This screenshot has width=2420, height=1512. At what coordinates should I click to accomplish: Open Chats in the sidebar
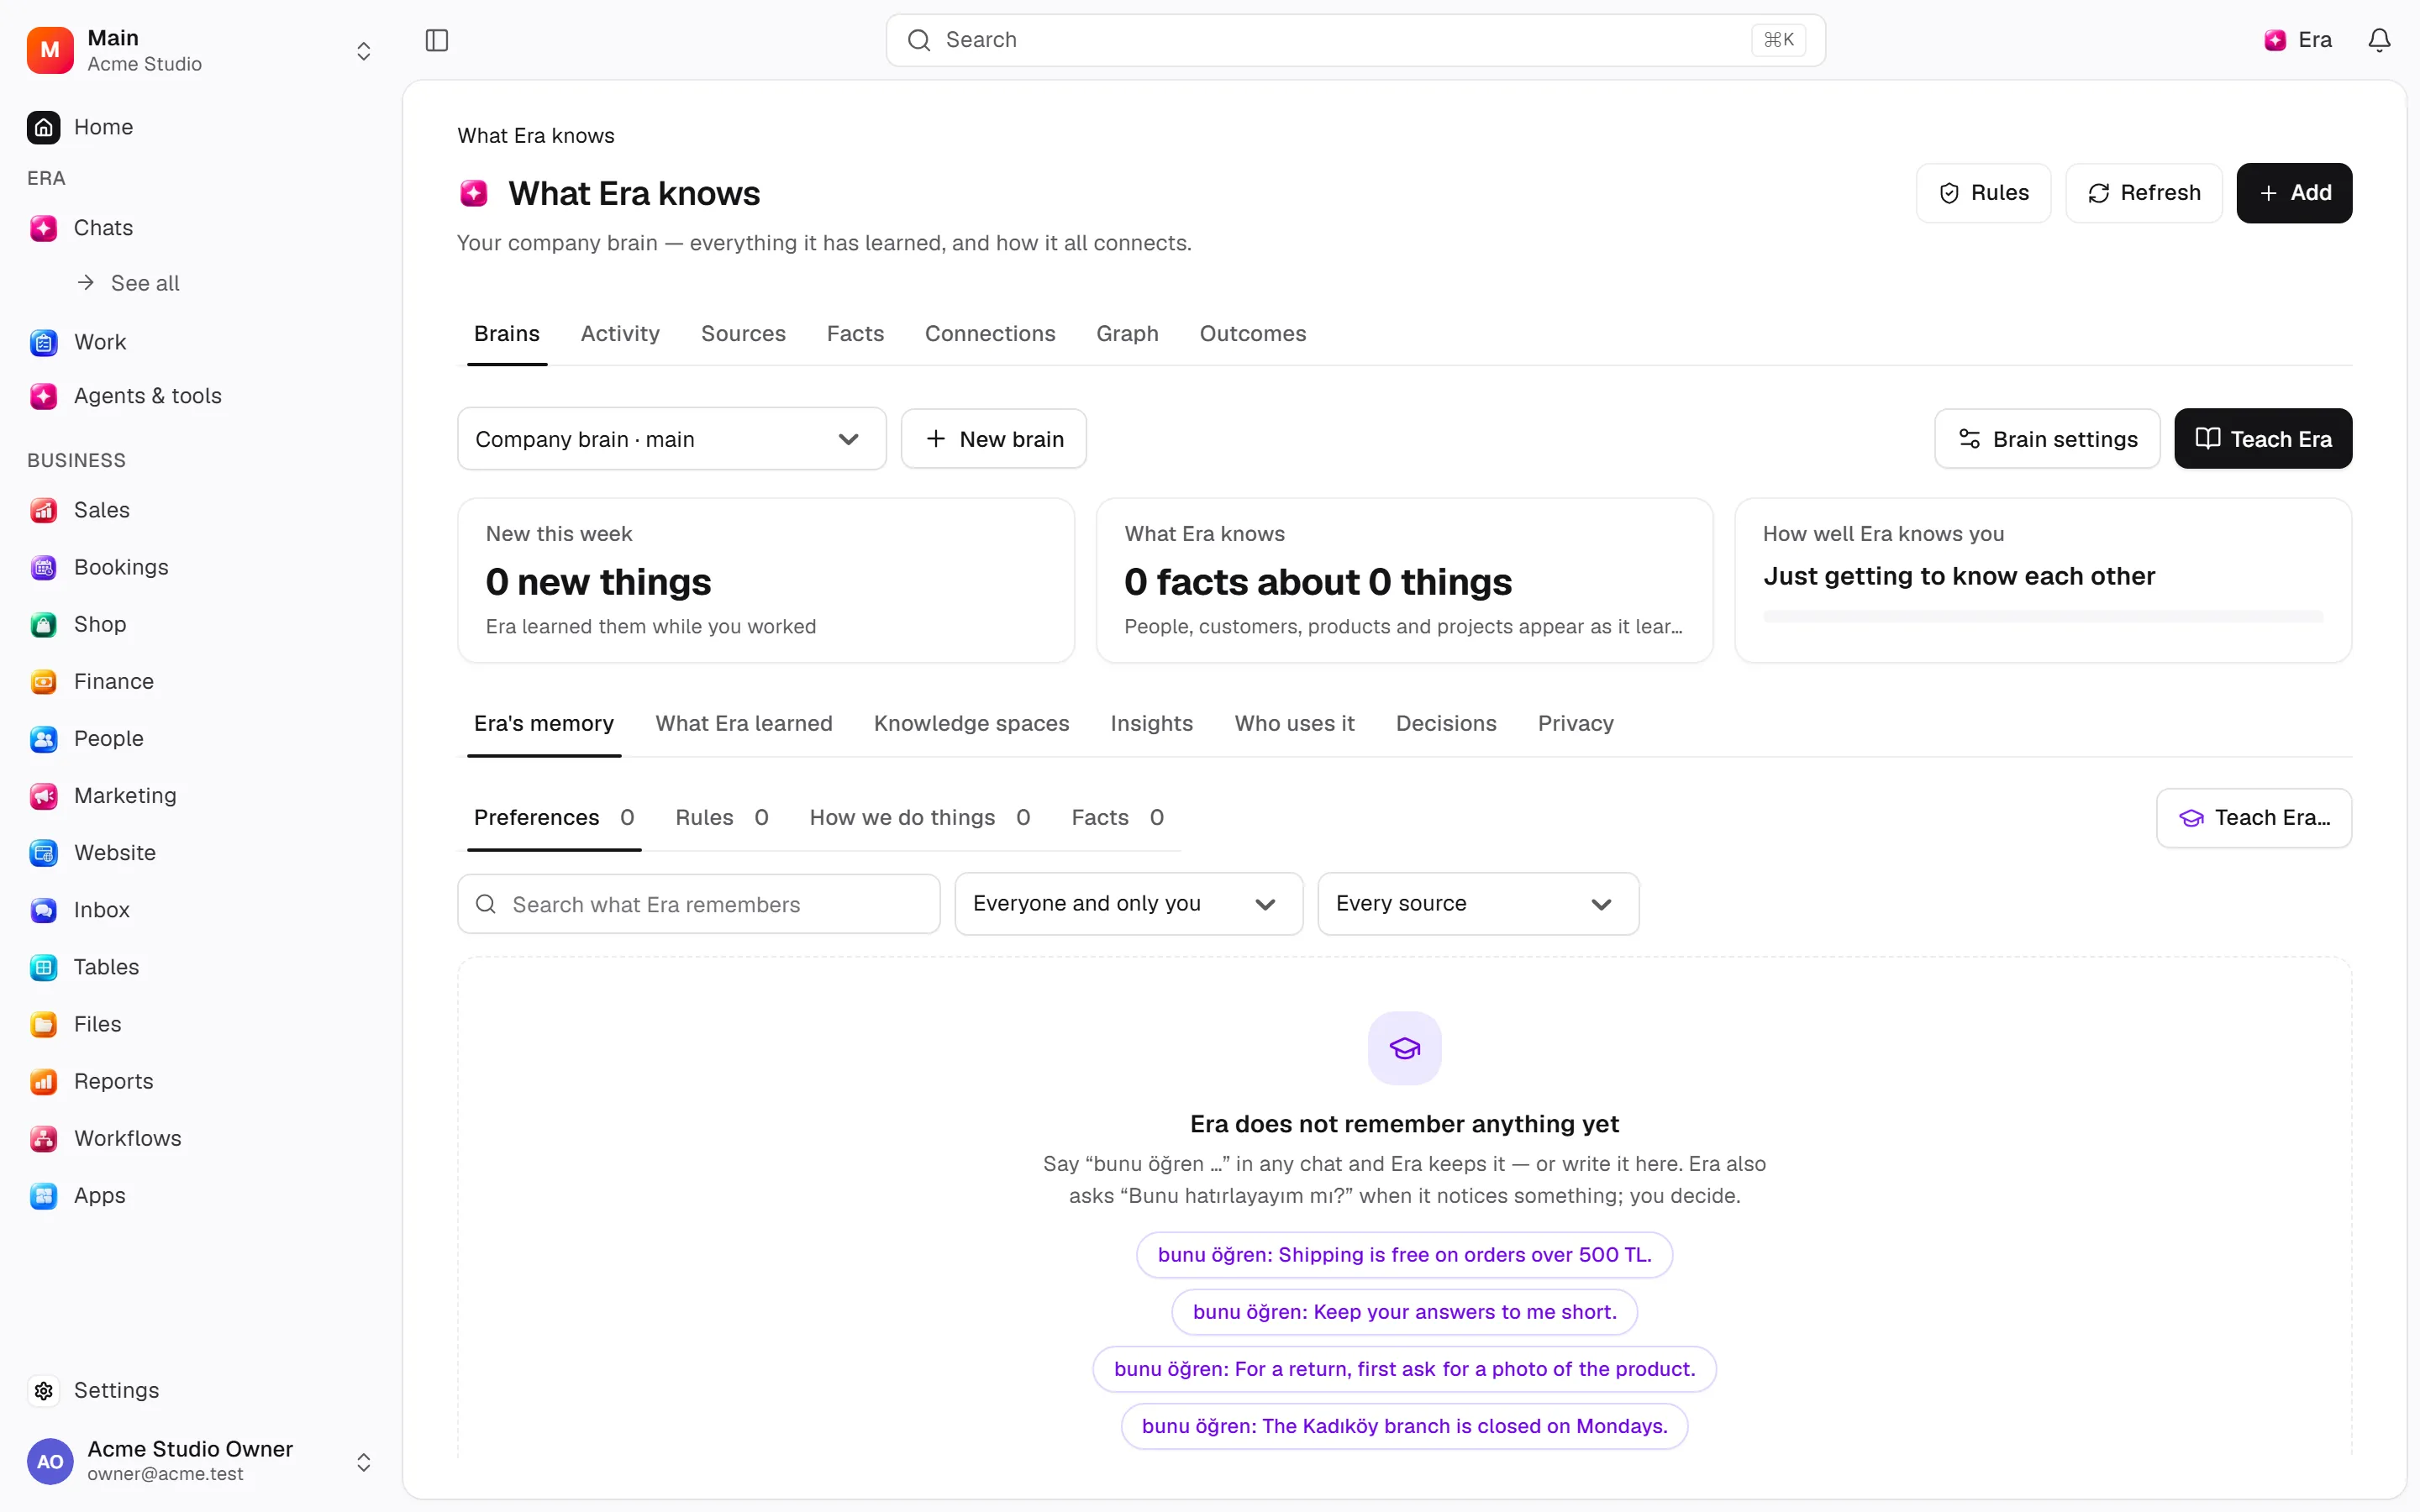(200, 228)
